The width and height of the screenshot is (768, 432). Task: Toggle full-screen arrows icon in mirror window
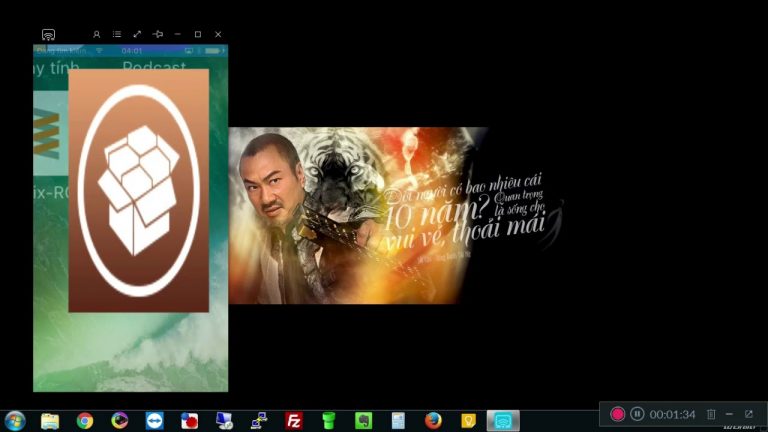coord(137,34)
